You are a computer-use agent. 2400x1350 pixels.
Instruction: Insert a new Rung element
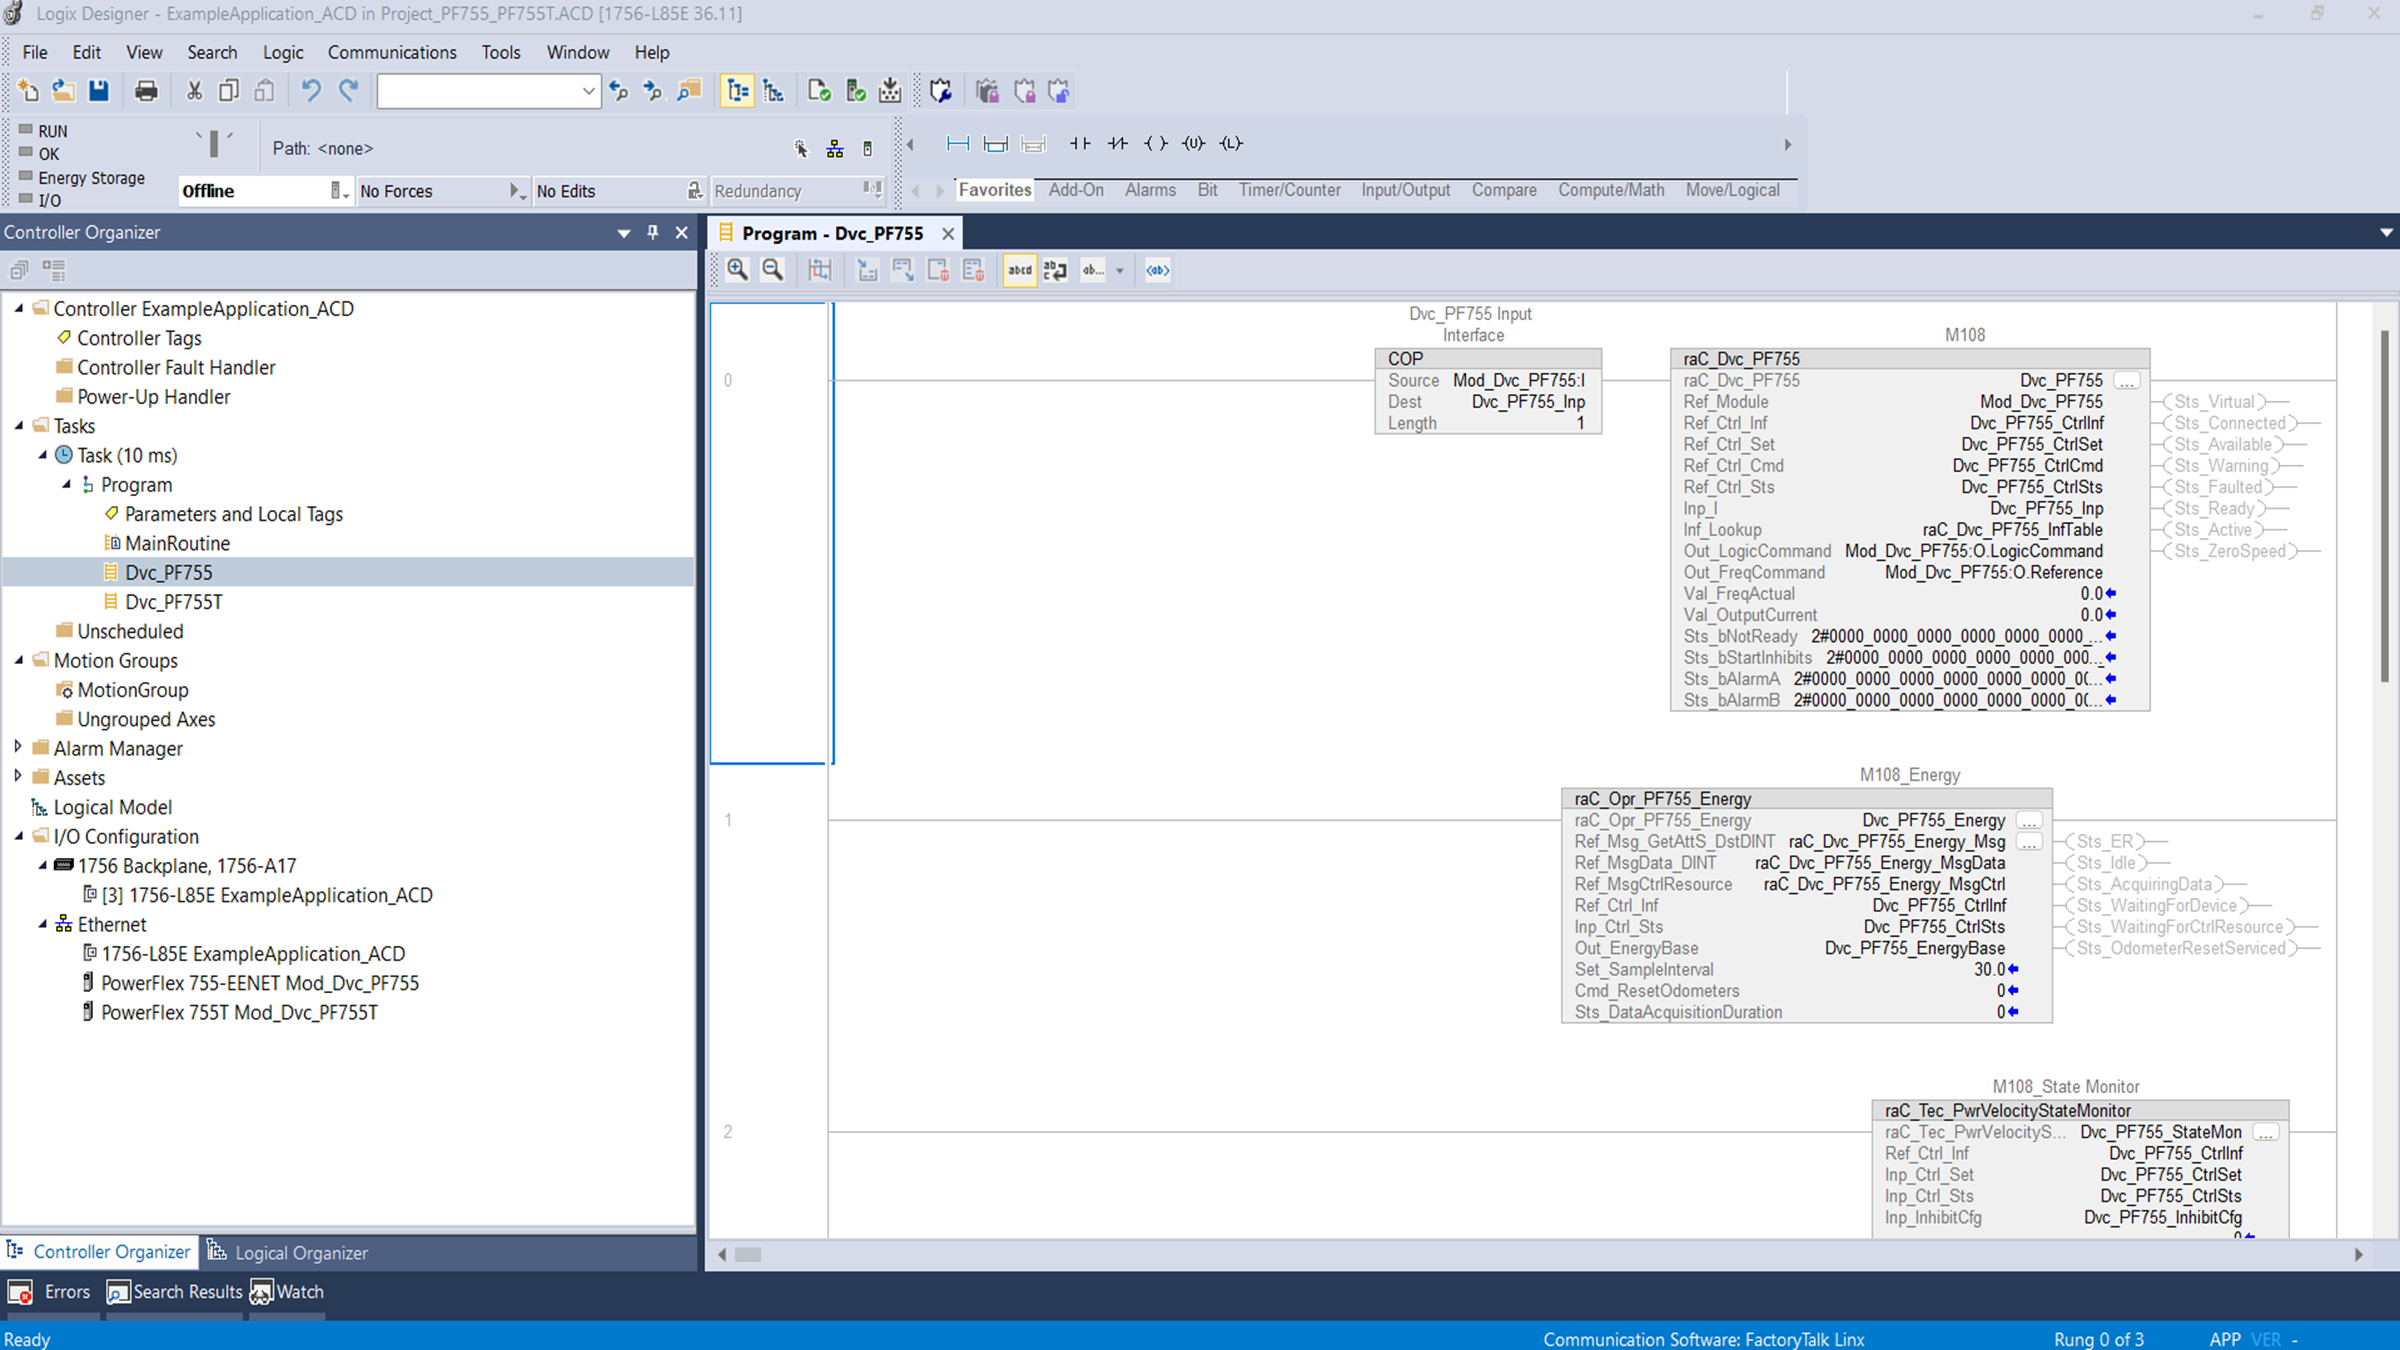tap(957, 144)
